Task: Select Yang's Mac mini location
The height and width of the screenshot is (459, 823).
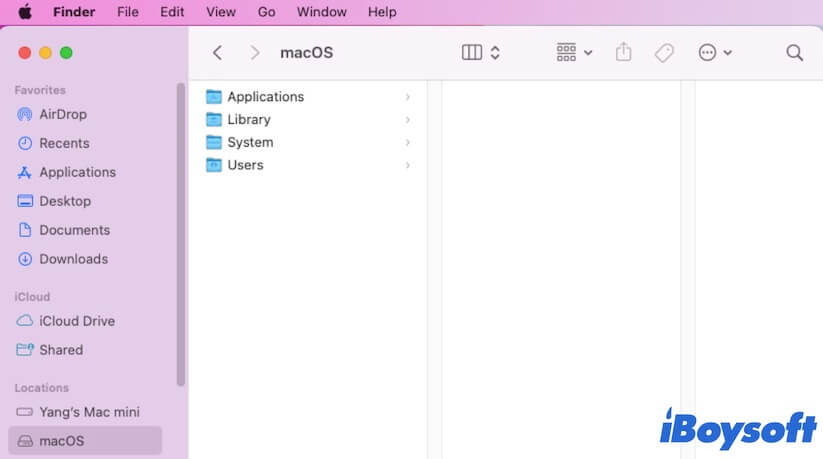Action: (x=87, y=412)
